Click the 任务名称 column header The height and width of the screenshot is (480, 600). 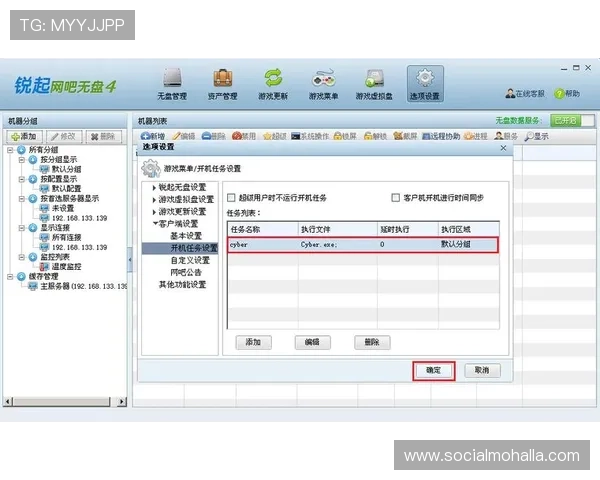tap(263, 229)
